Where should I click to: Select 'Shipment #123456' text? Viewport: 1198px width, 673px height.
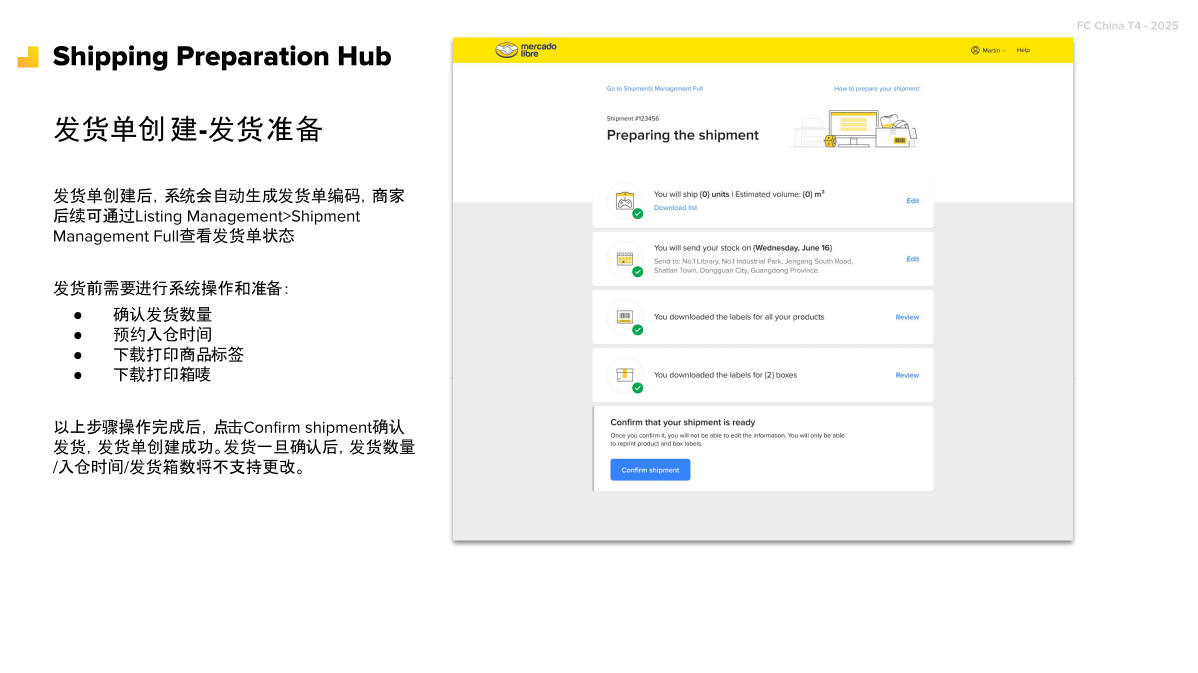[x=633, y=118]
